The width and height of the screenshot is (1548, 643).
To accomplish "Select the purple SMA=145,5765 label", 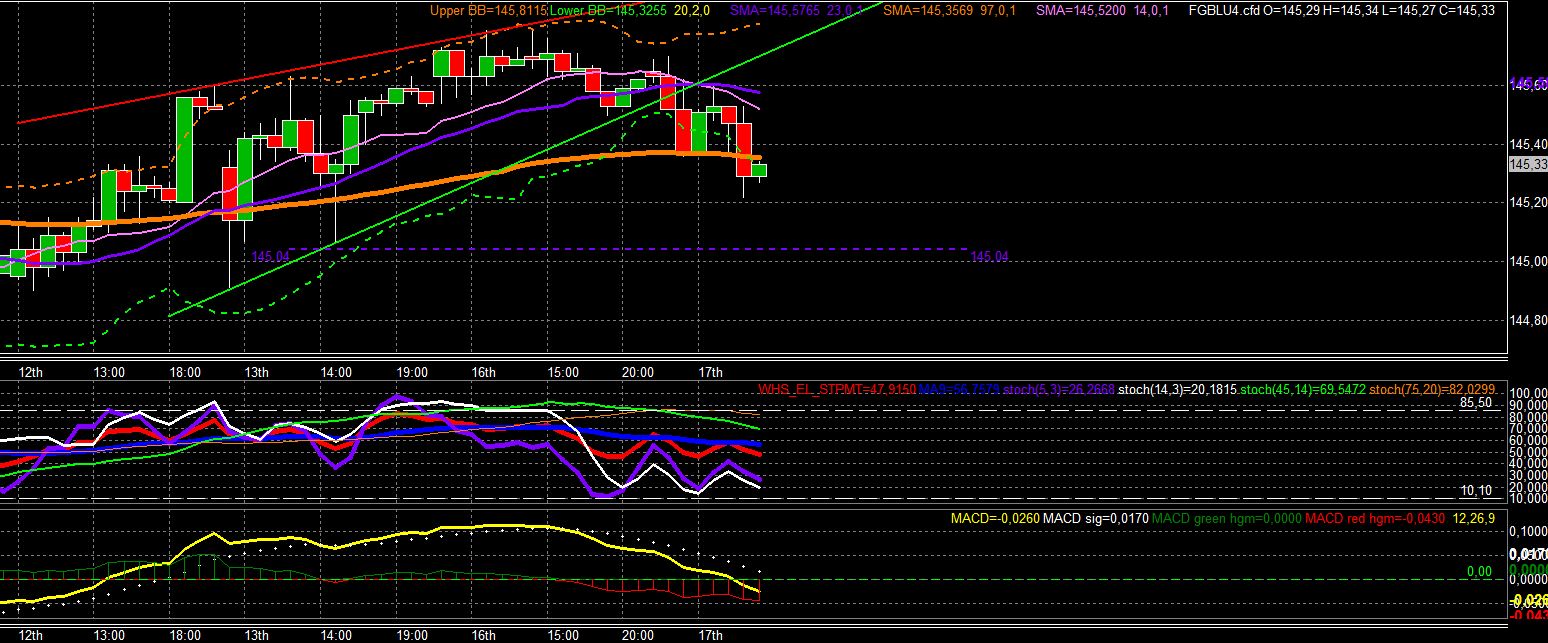I will tap(775, 11).
